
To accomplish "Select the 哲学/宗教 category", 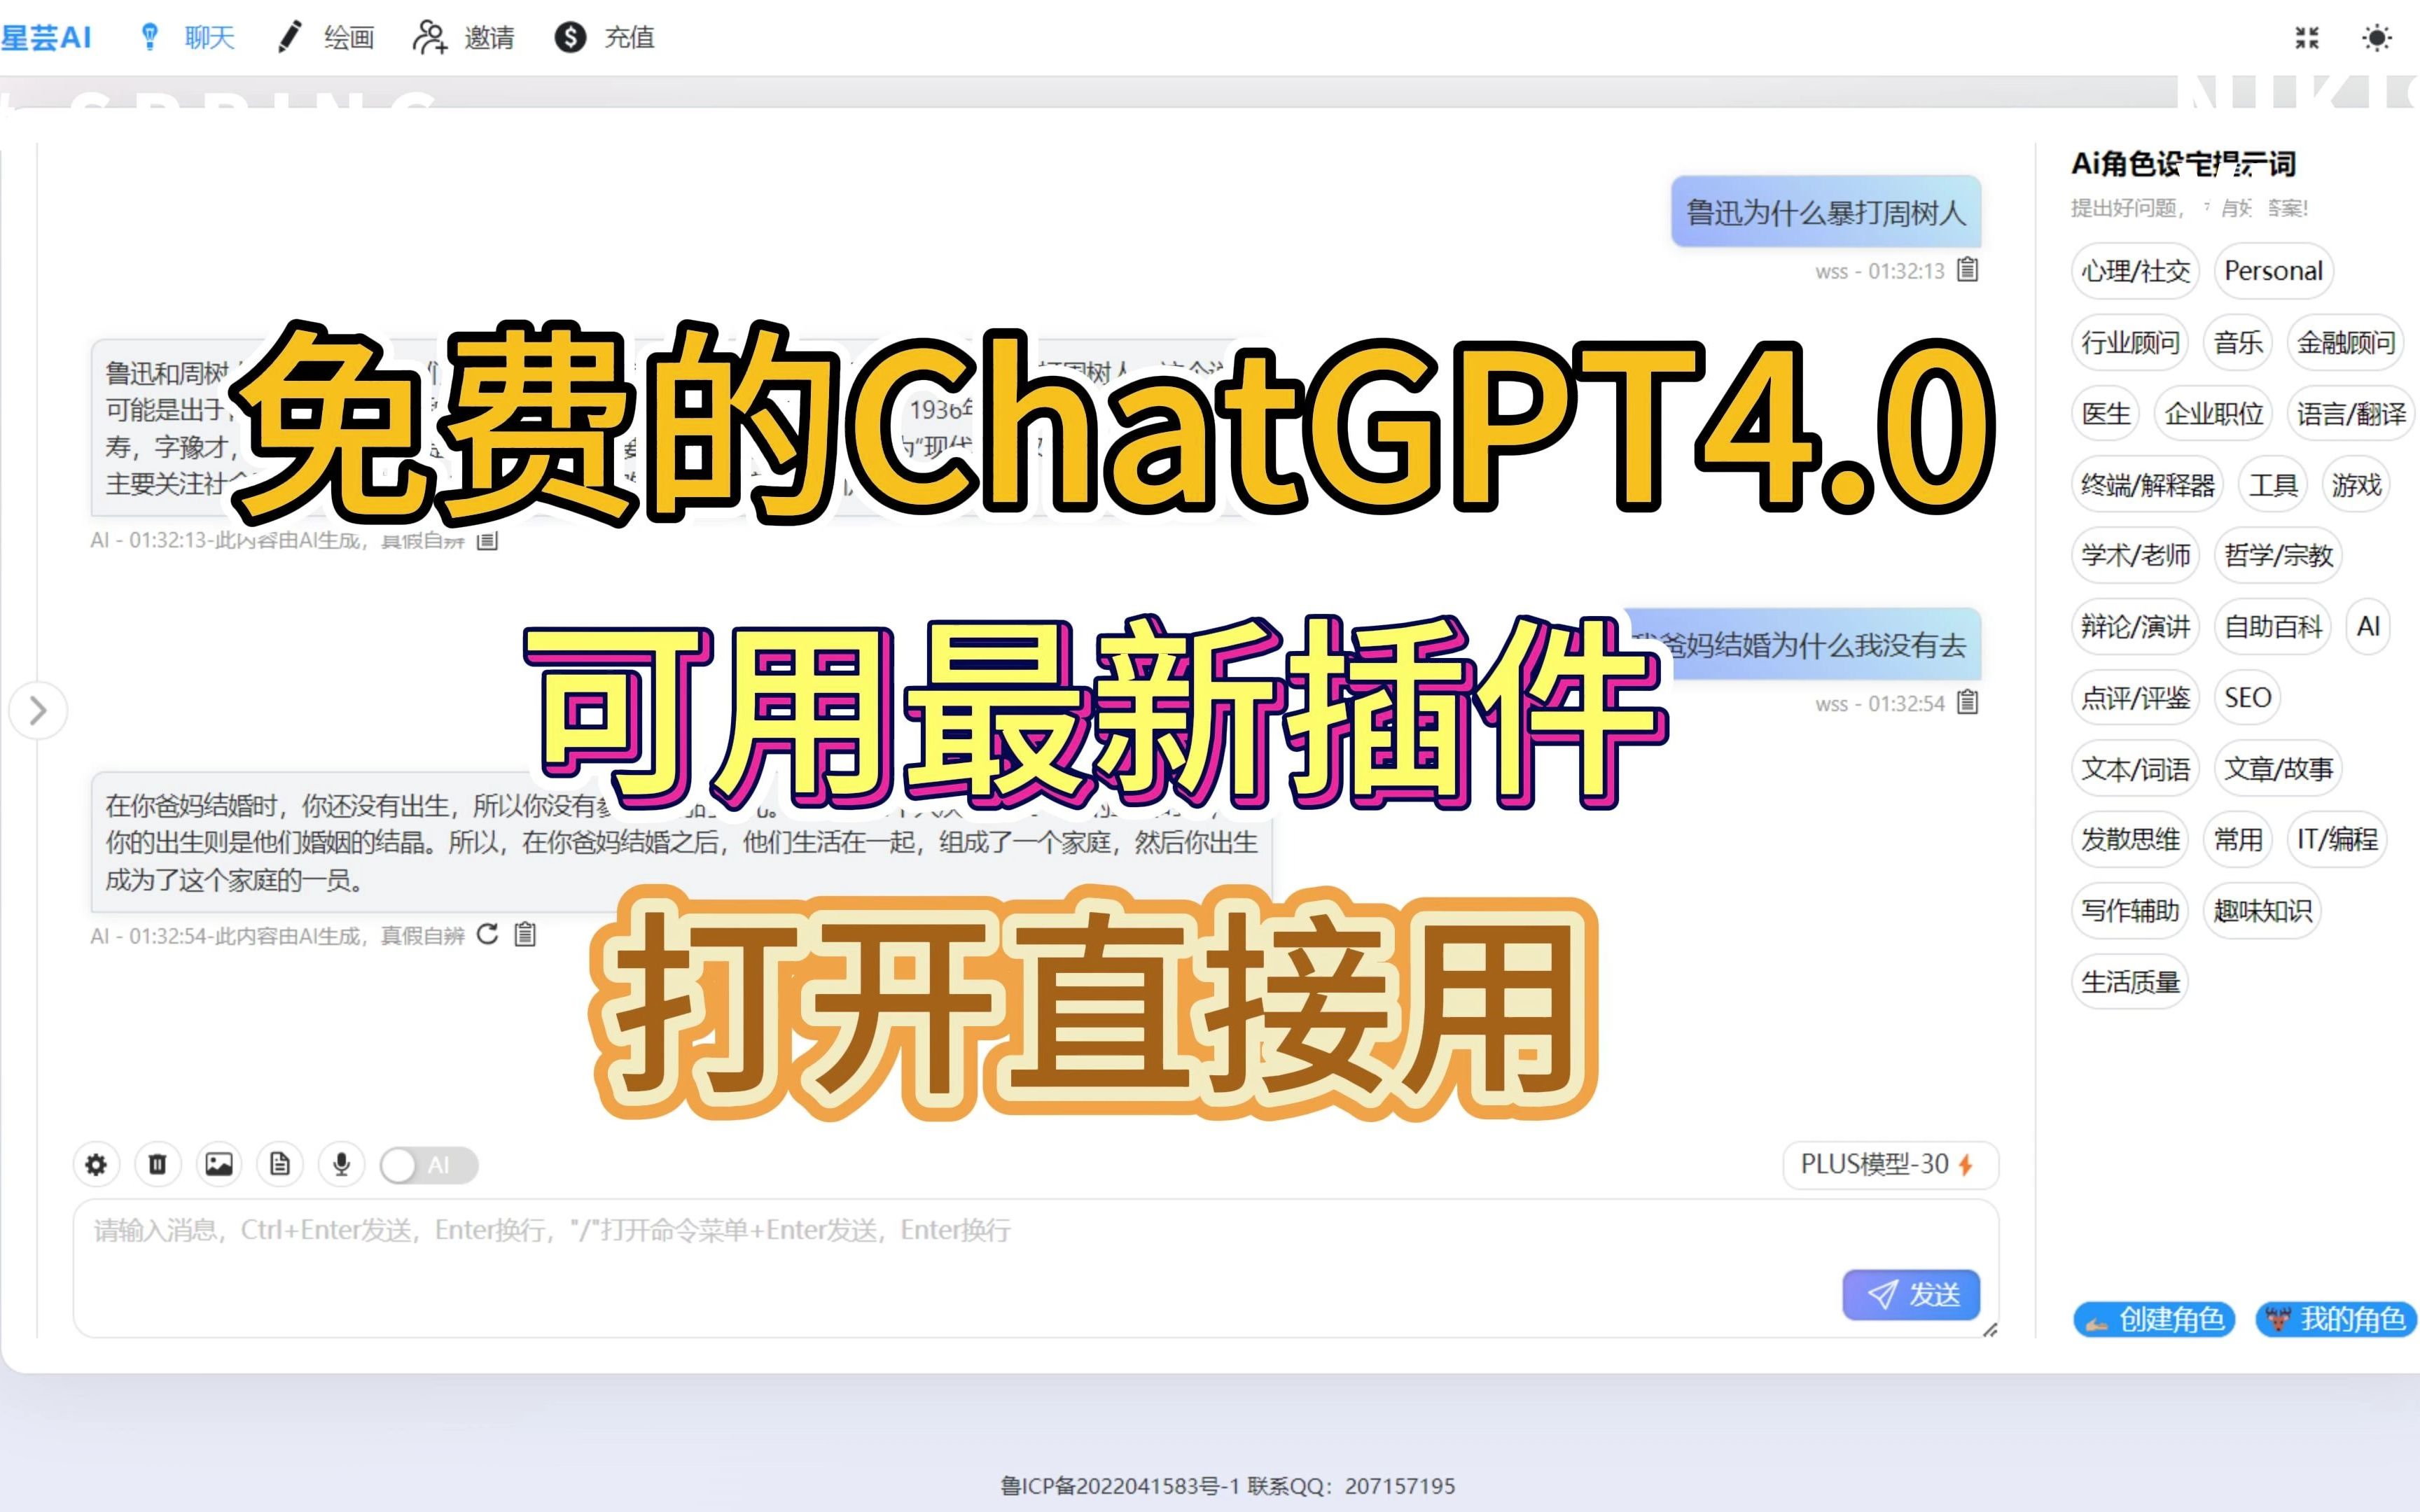I will click(2278, 555).
